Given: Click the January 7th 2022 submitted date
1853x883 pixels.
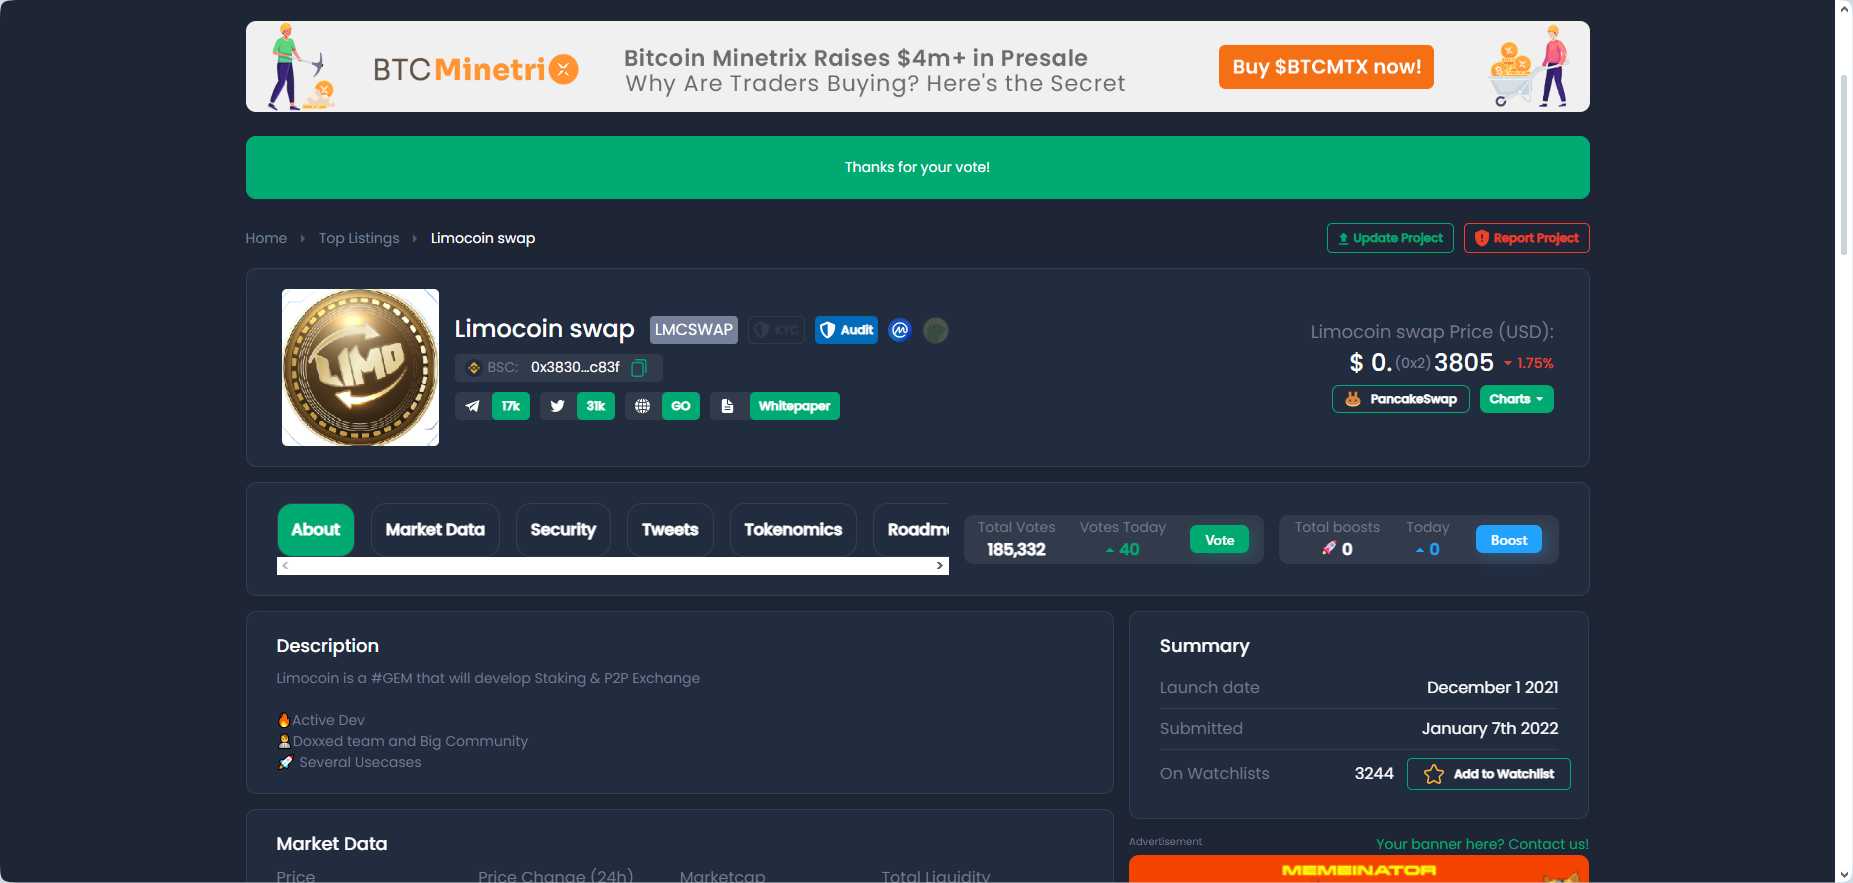Looking at the screenshot, I should [1490, 728].
